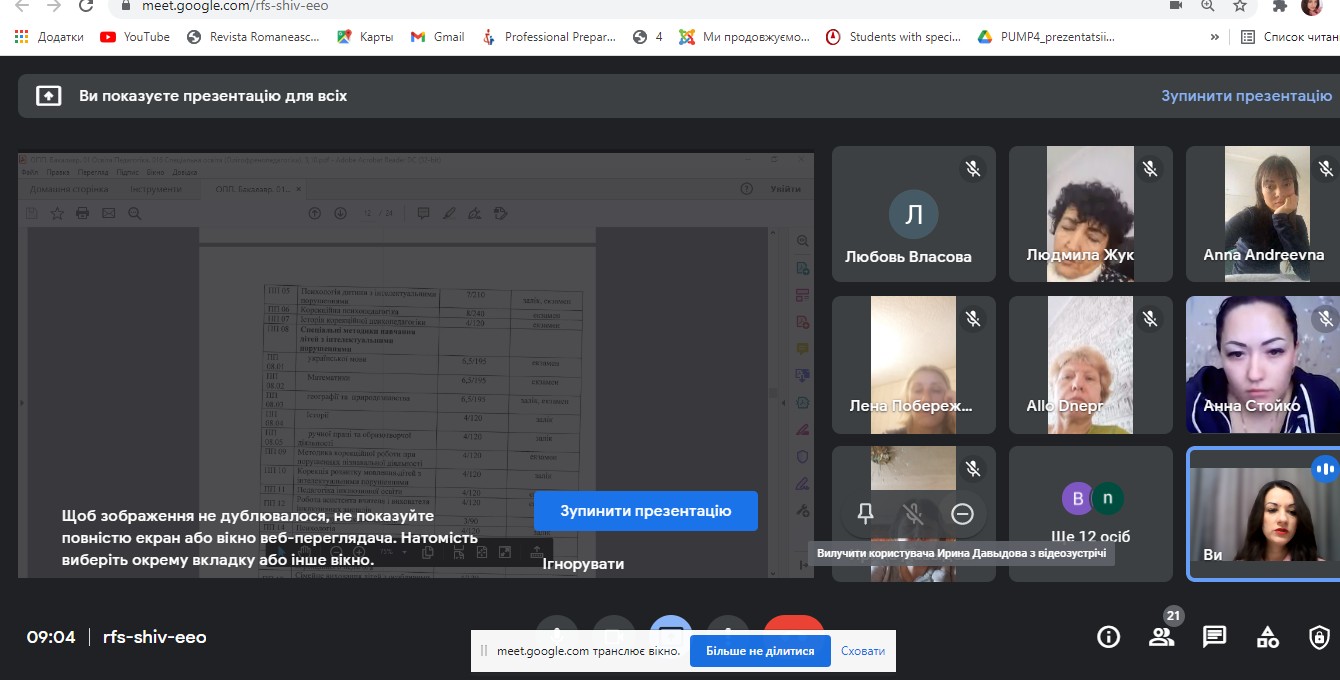Bookmark this page with the star icon
This screenshot has height=680, width=1340.
[1240, 6]
